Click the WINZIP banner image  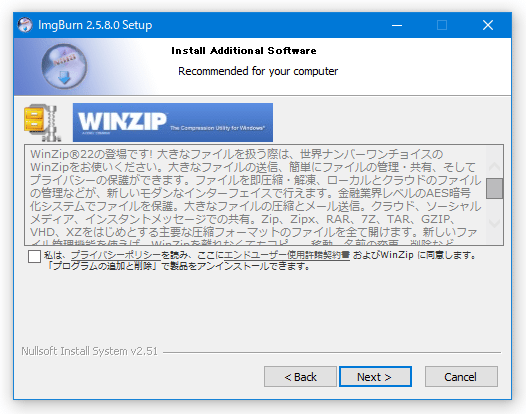click(x=173, y=122)
